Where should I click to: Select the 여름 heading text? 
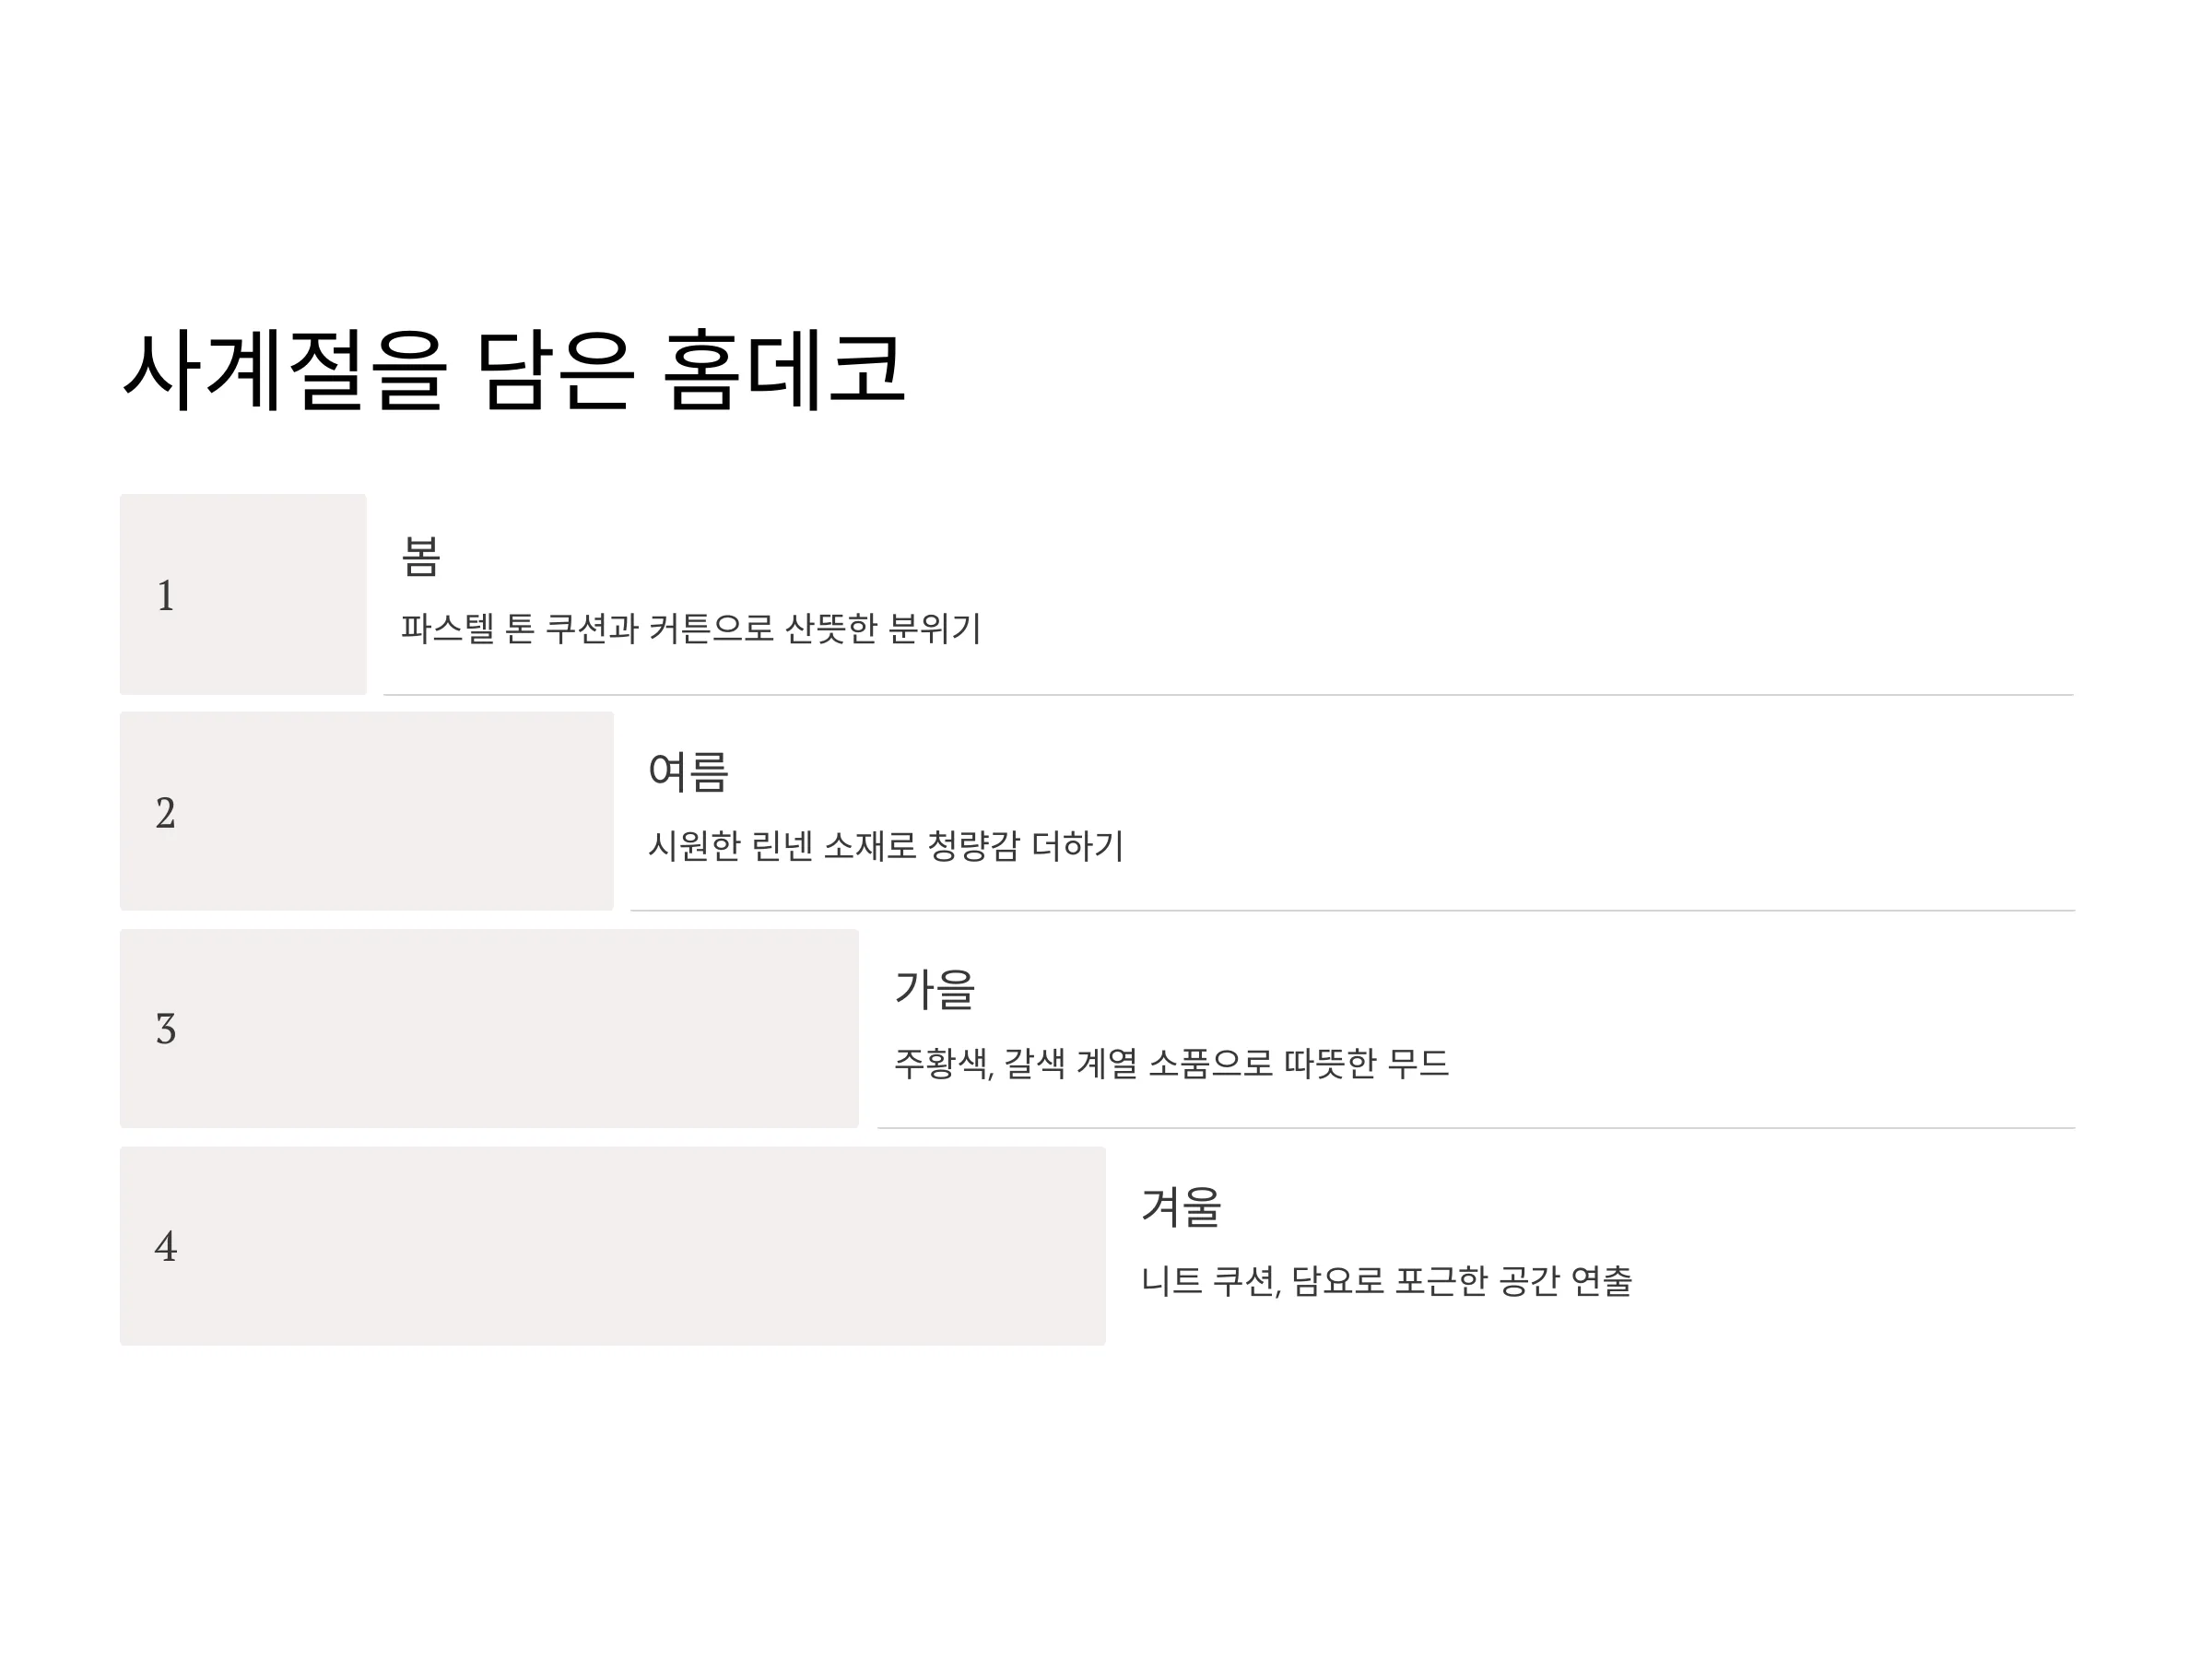click(689, 772)
